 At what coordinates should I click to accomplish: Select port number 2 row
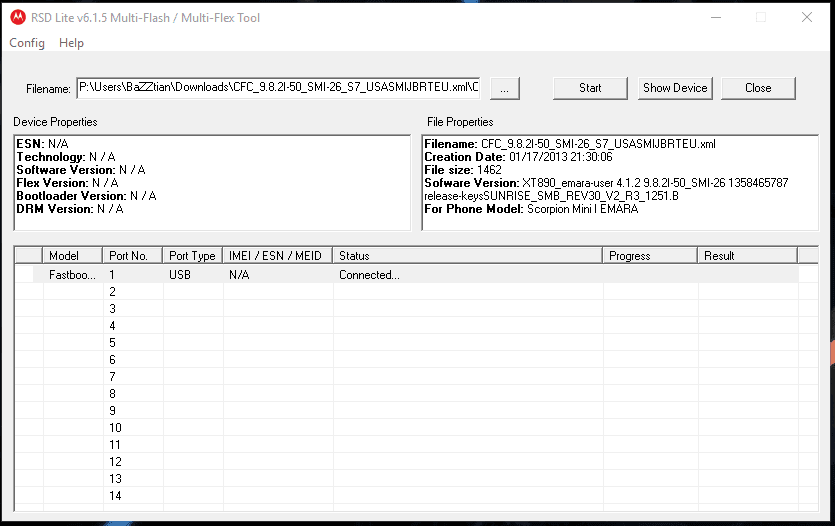coord(407,292)
